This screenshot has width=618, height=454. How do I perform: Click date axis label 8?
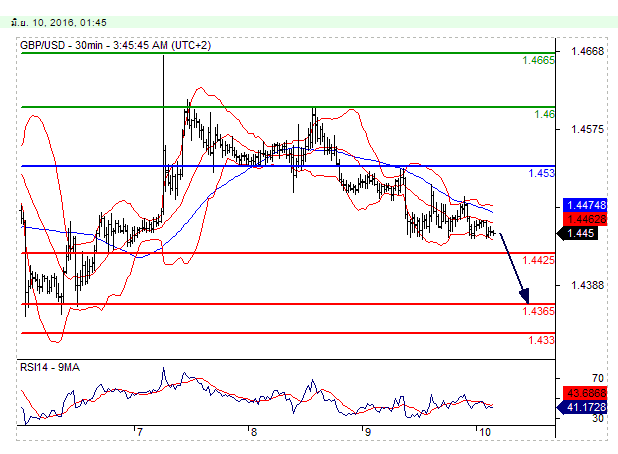click(253, 432)
